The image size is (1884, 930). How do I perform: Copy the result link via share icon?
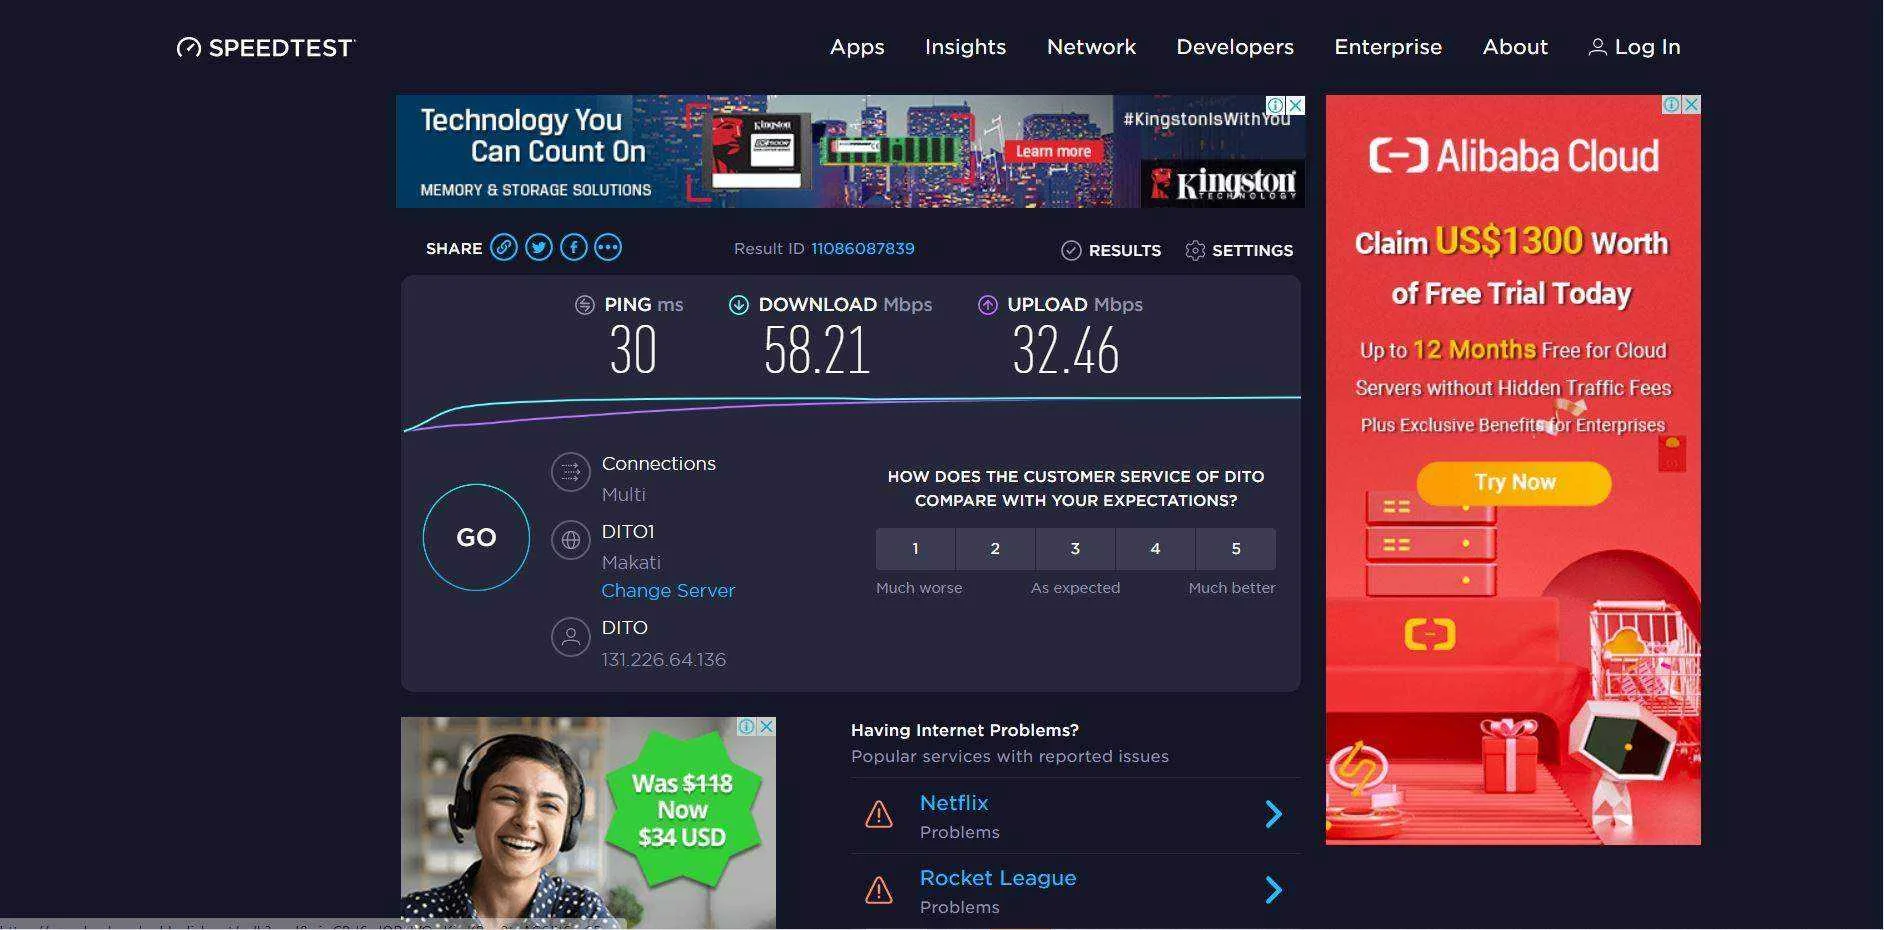click(504, 248)
